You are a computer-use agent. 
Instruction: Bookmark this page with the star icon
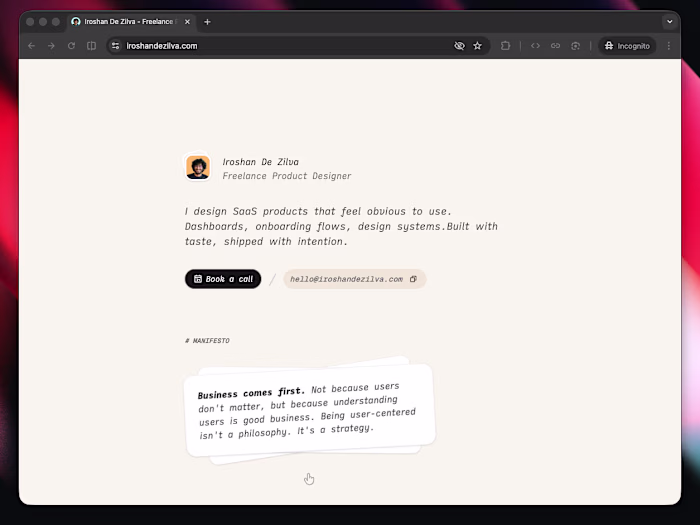[x=478, y=46]
